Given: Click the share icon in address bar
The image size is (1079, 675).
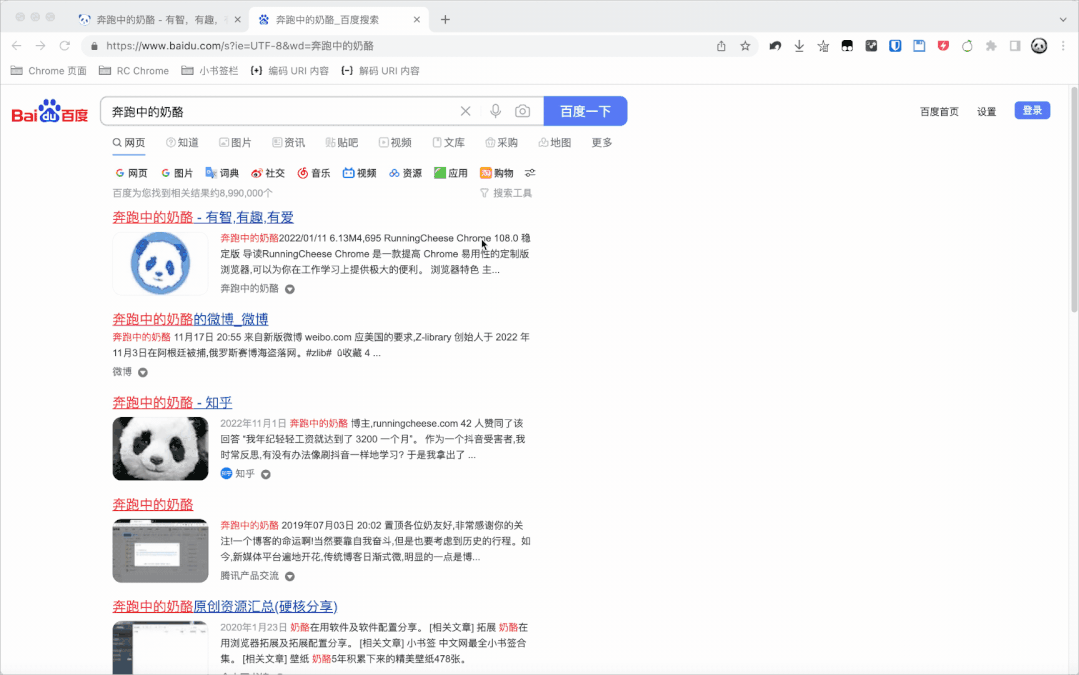Looking at the screenshot, I should tap(721, 46).
